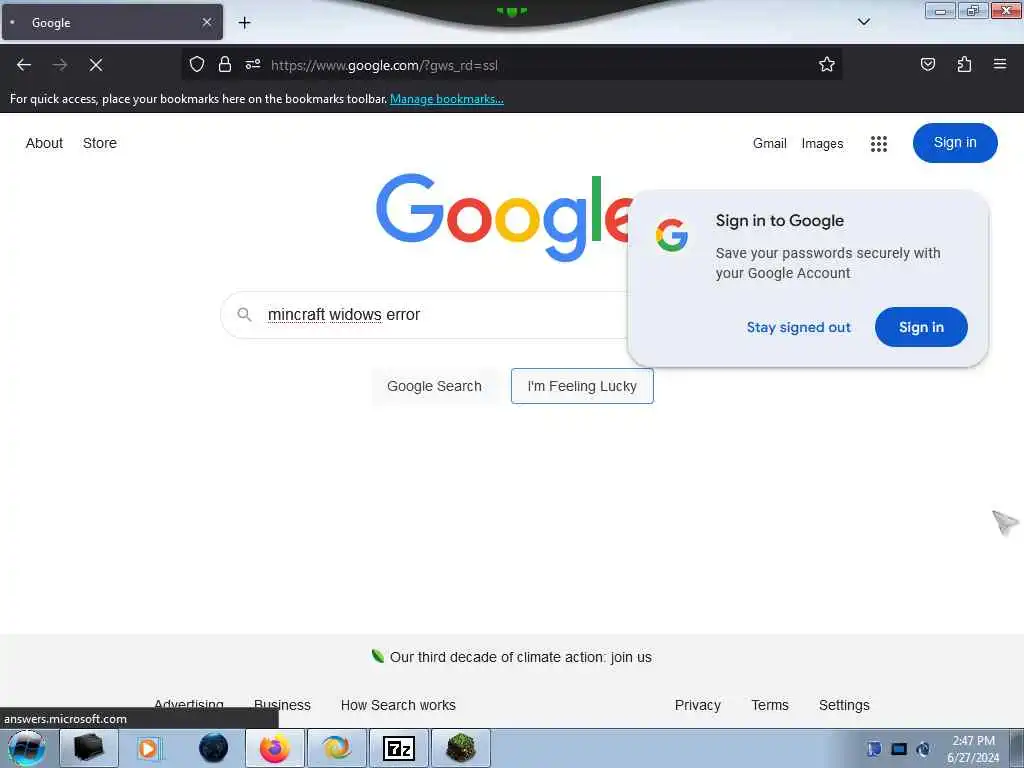This screenshot has height=768, width=1024.
Task: Close the Google tab
Action: tap(207, 22)
